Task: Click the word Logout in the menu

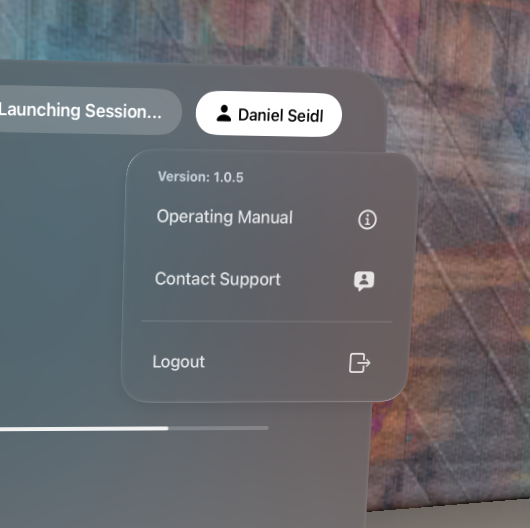Action: [x=178, y=362]
